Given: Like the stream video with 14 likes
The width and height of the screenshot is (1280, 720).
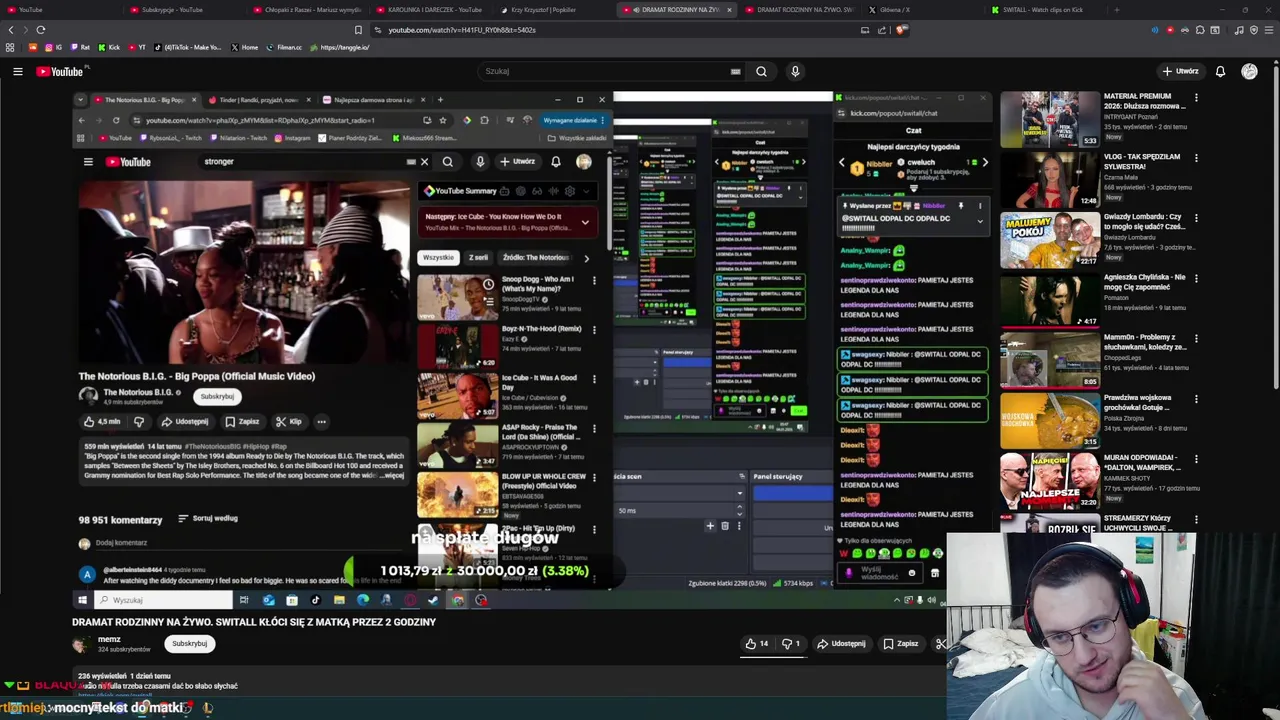Looking at the screenshot, I should pos(757,644).
